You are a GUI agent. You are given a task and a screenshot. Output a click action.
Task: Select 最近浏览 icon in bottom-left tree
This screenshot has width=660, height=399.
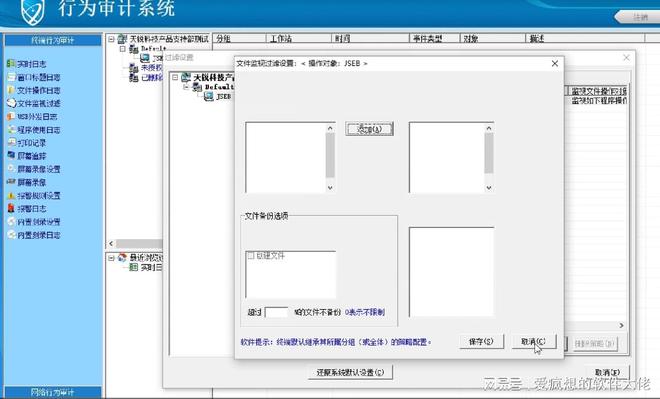tap(122, 258)
